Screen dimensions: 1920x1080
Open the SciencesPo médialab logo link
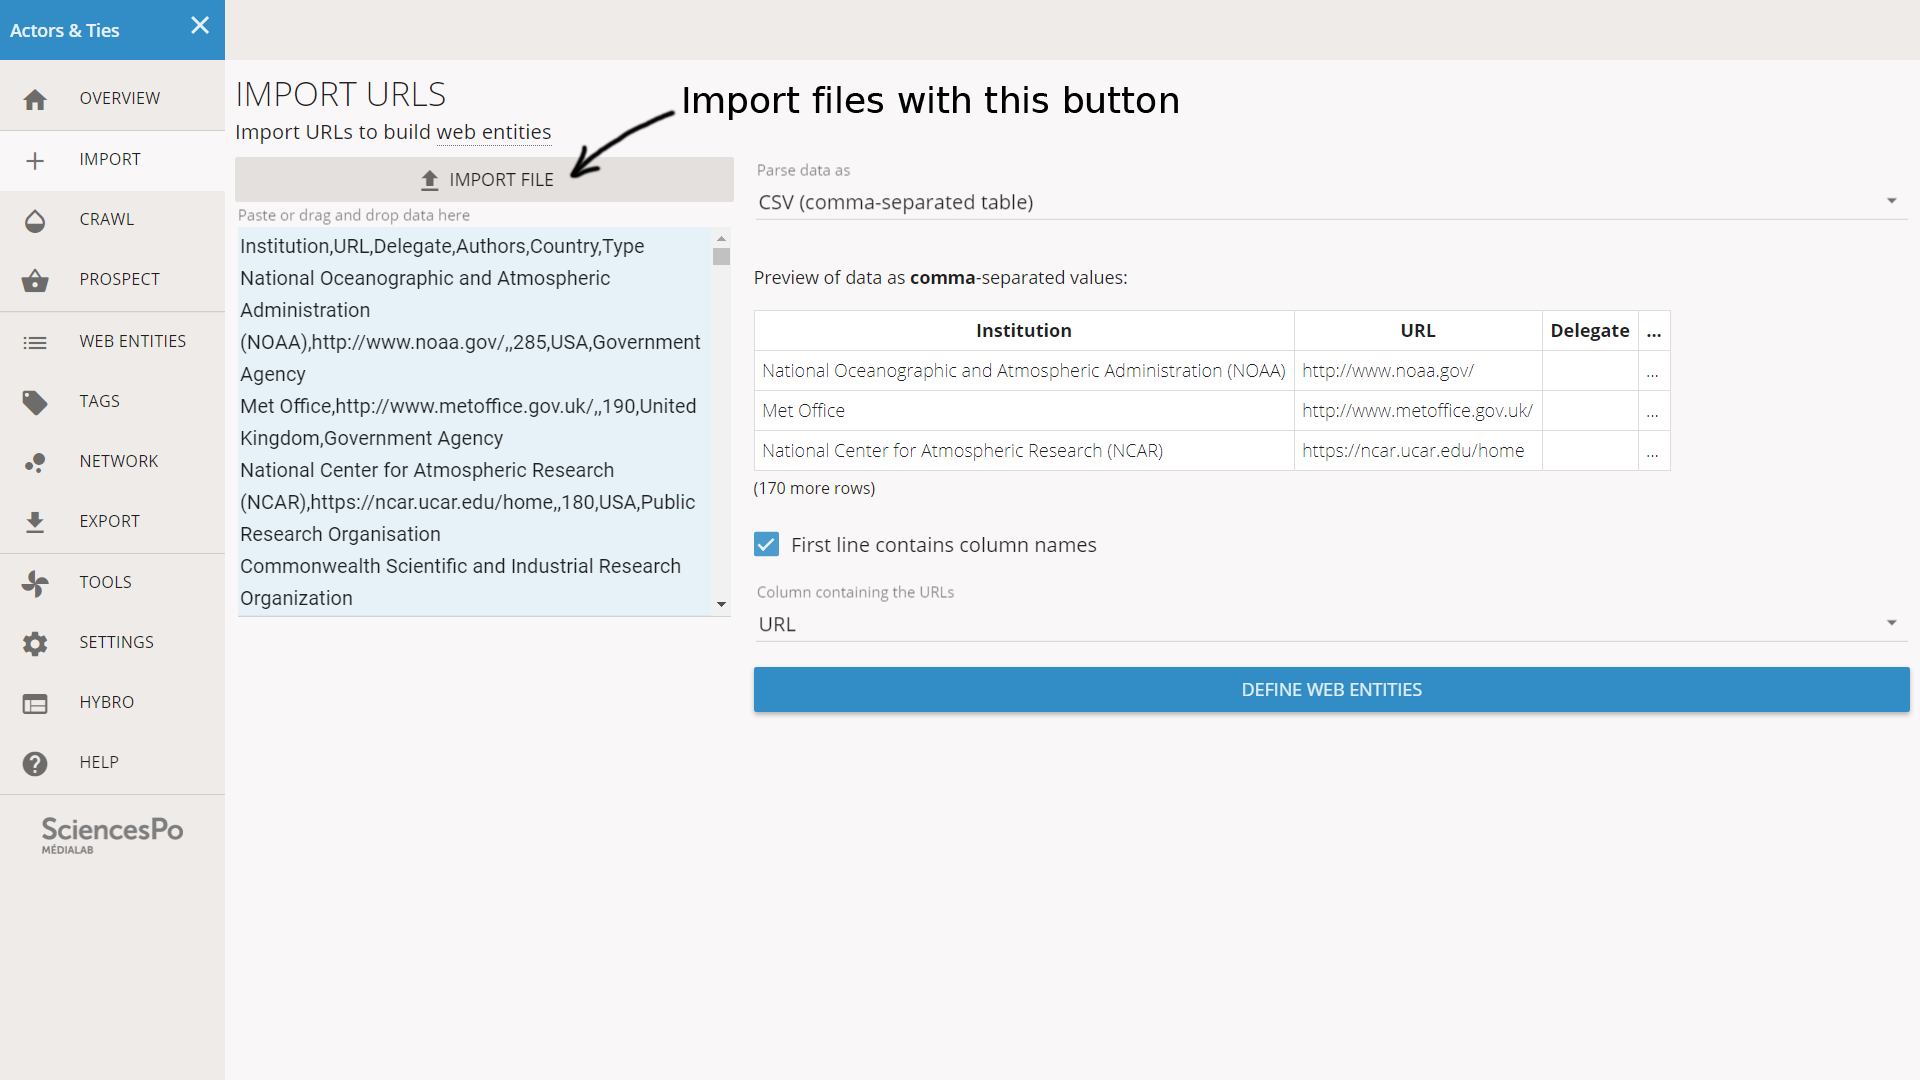pos(112,835)
